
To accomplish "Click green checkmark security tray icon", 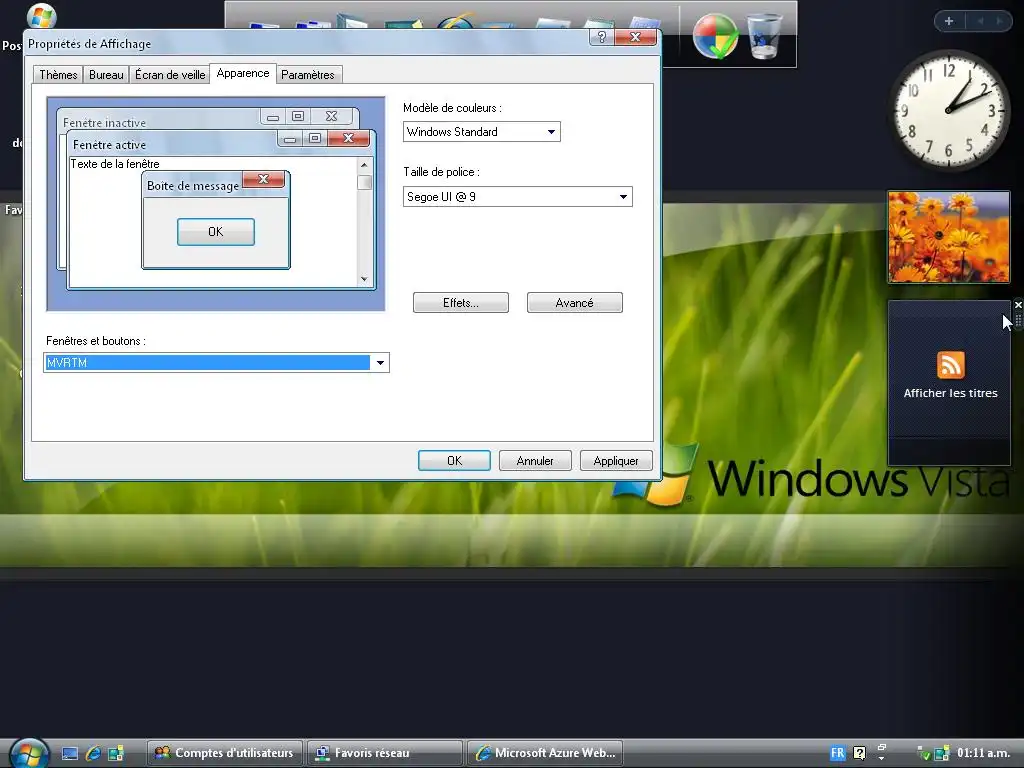I will (924, 754).
